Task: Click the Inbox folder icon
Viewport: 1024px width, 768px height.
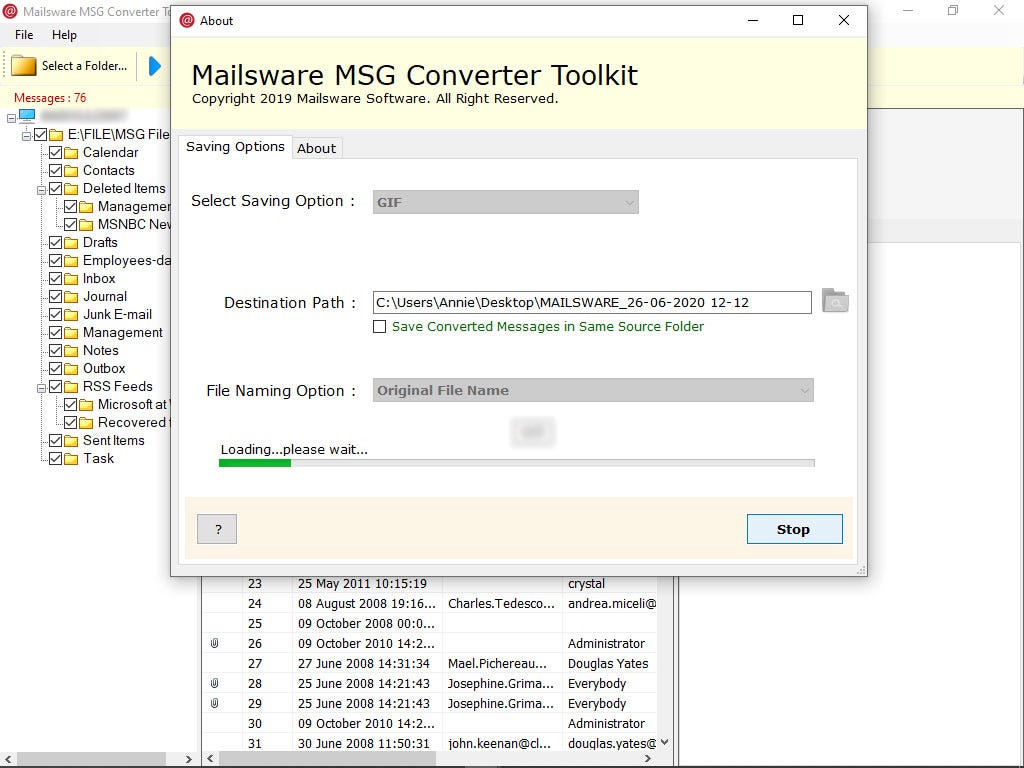Action: [x=71, y=279]
